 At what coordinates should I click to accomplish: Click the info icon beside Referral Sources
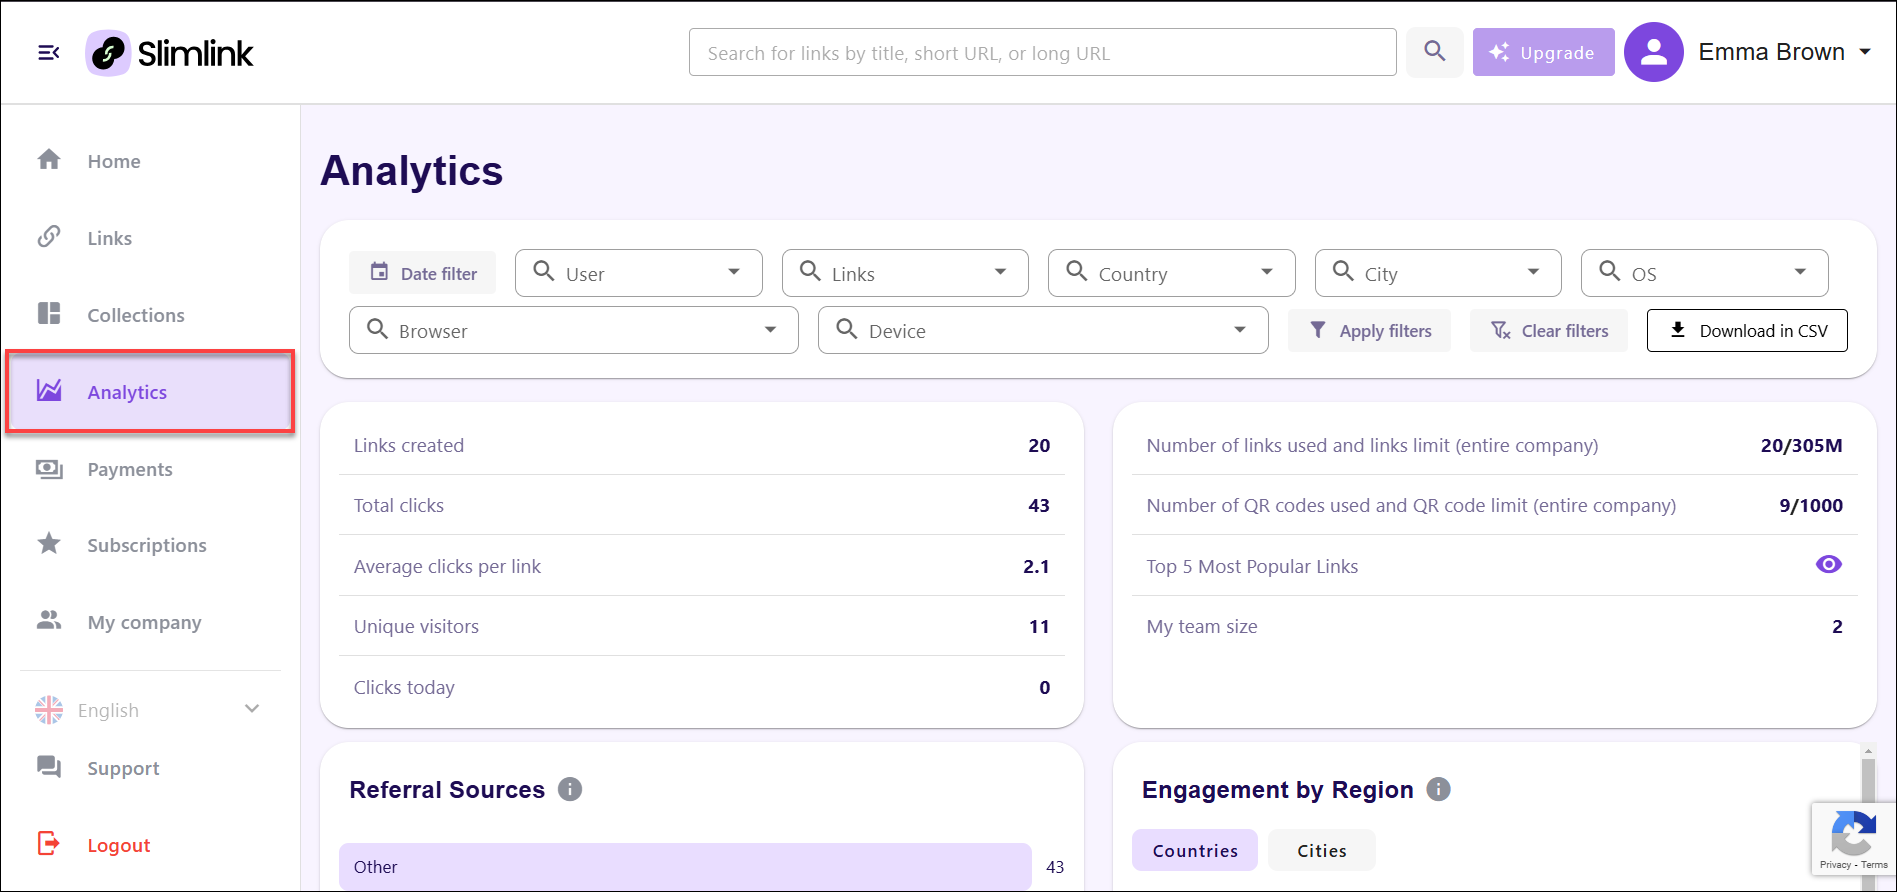(570, 789)
